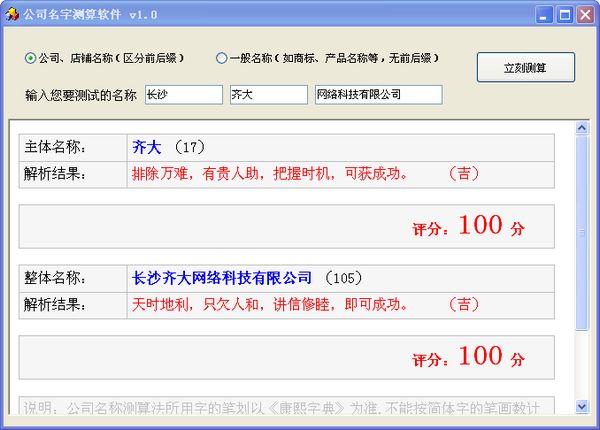
Task: Minimize the 公司名字测算软件 window
Action: tap(543, 15)
